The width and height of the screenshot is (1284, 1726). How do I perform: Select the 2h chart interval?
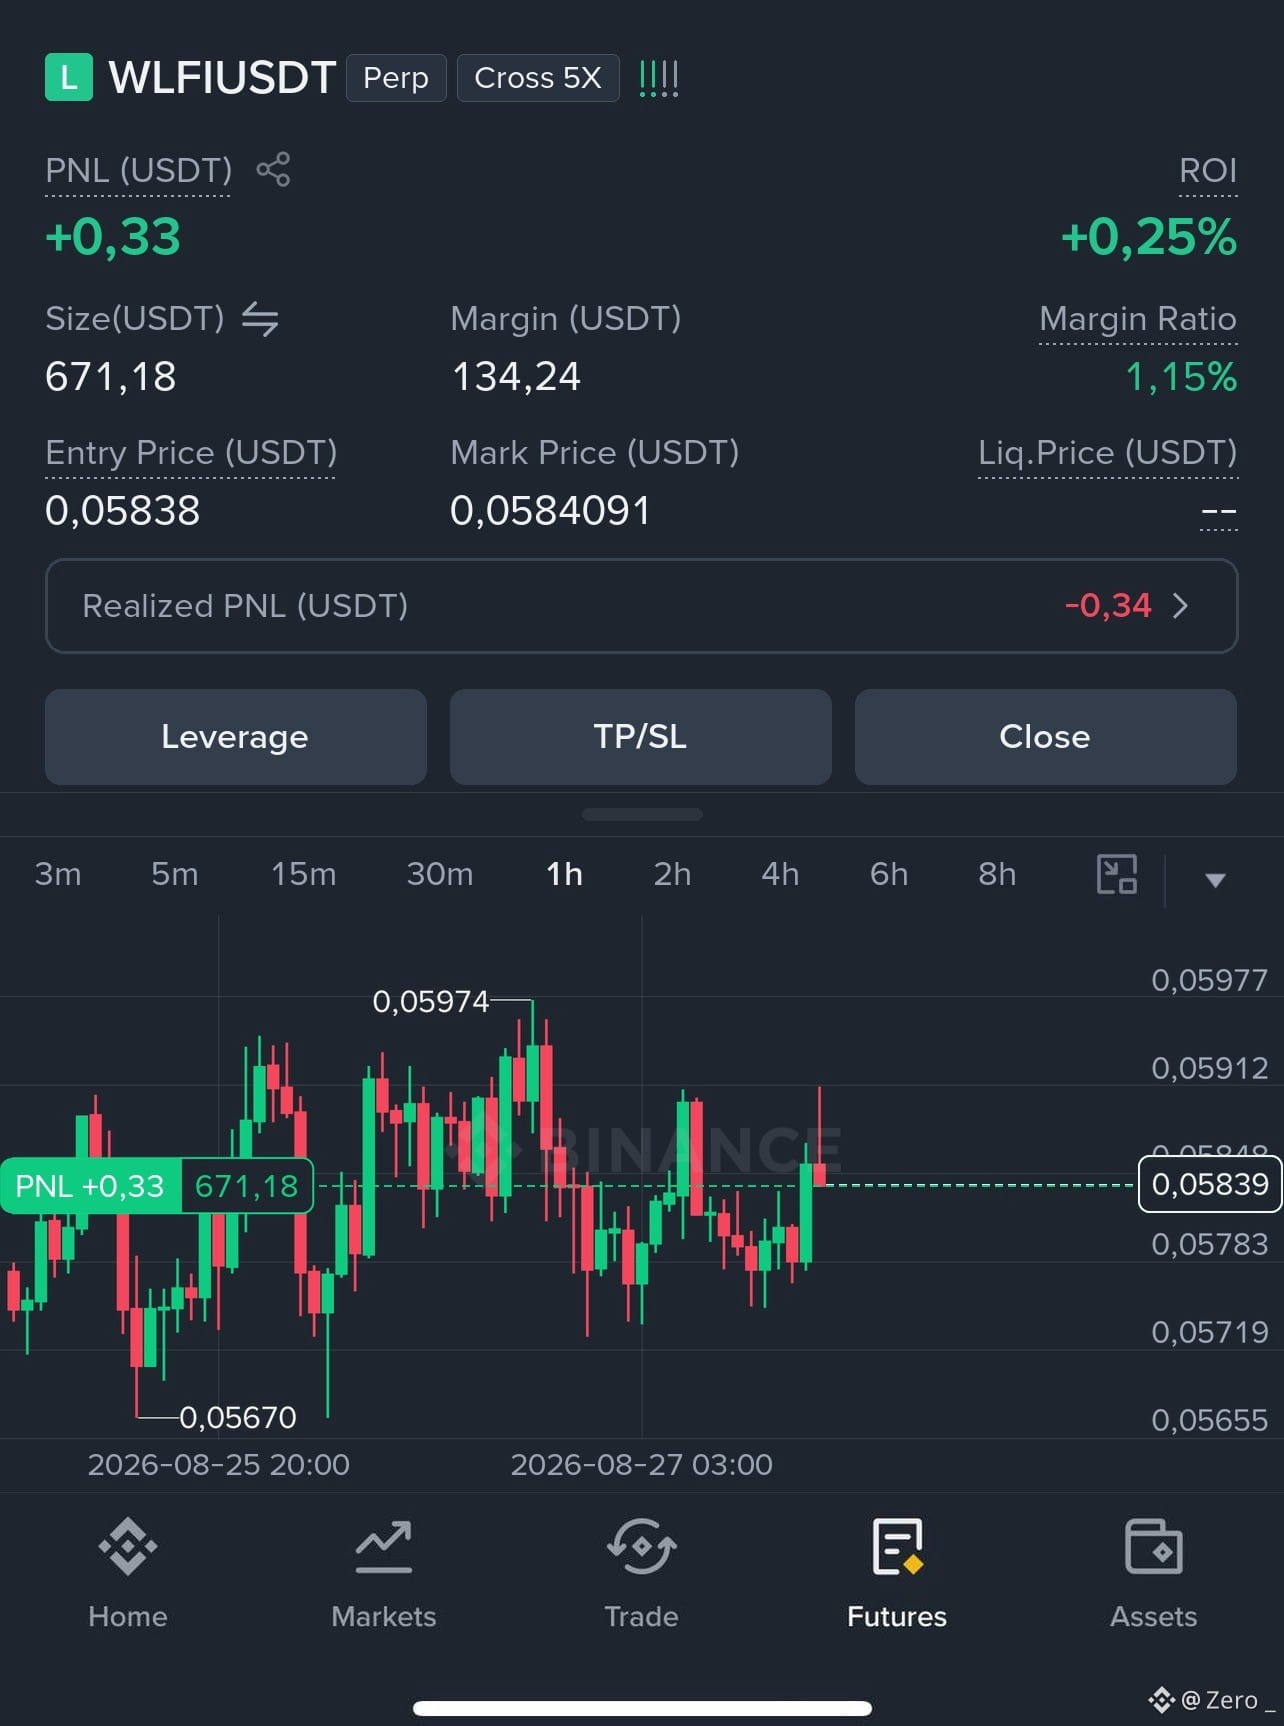tap(672, 874)
